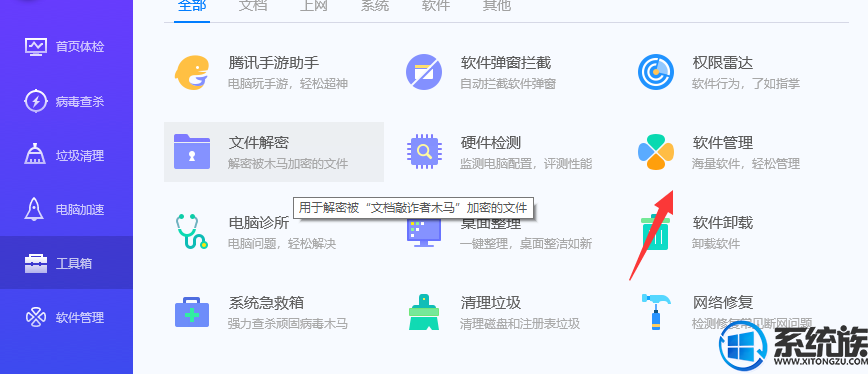The height and width of the screenshot is (374, 868).
Task: Click the description 卸载软件
Action: click(716, 244)
